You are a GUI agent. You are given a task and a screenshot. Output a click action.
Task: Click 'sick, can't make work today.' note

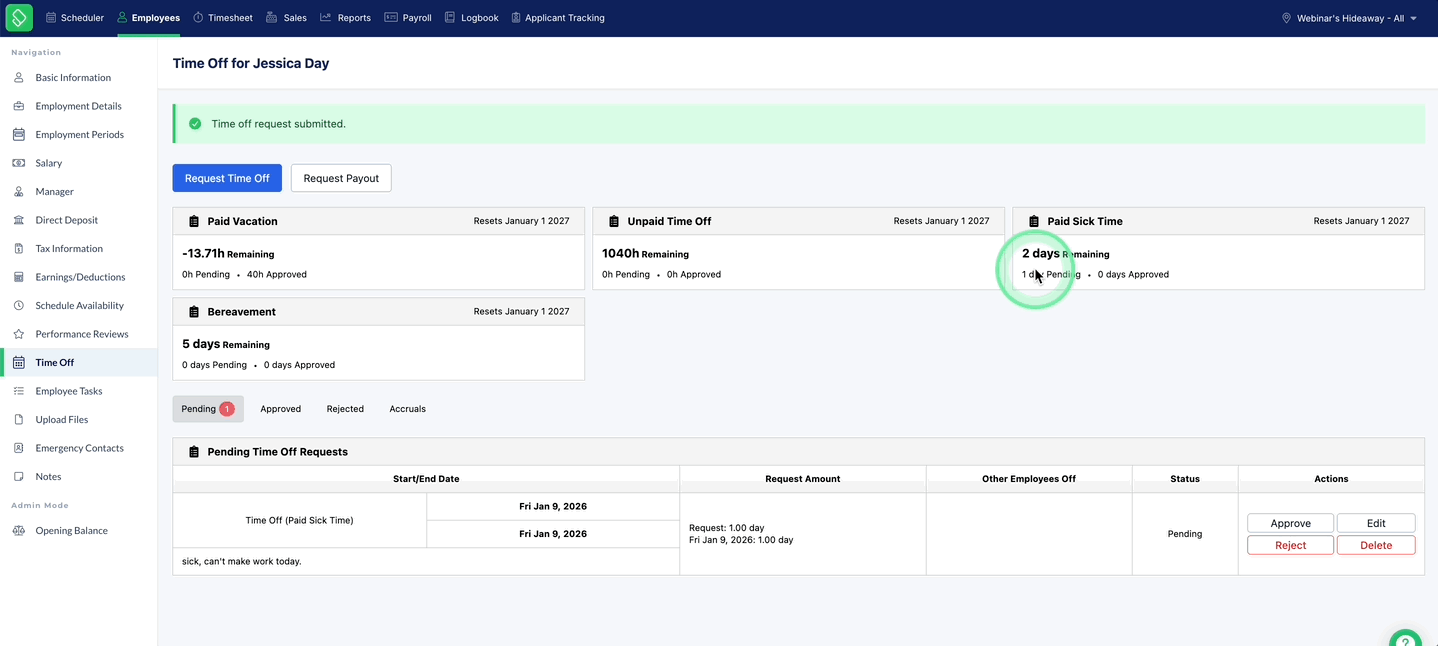point(241,561)
